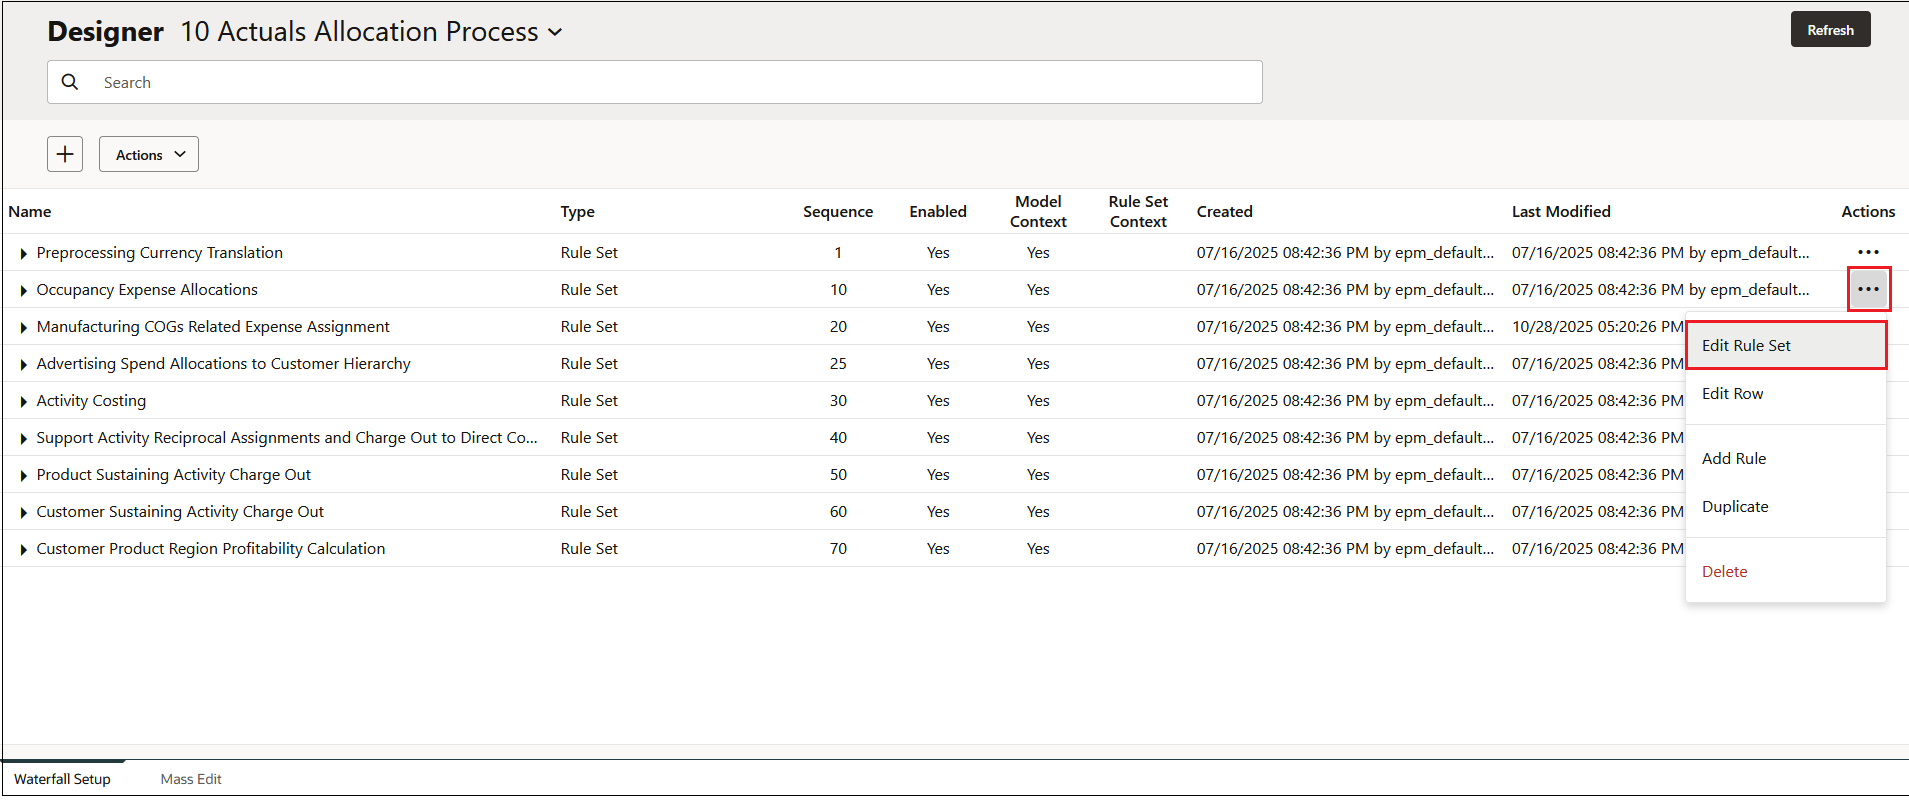The height and width of the screenshot is (801, 1909).
Task: Click the plus add icon button
Action: pos(65,154)
